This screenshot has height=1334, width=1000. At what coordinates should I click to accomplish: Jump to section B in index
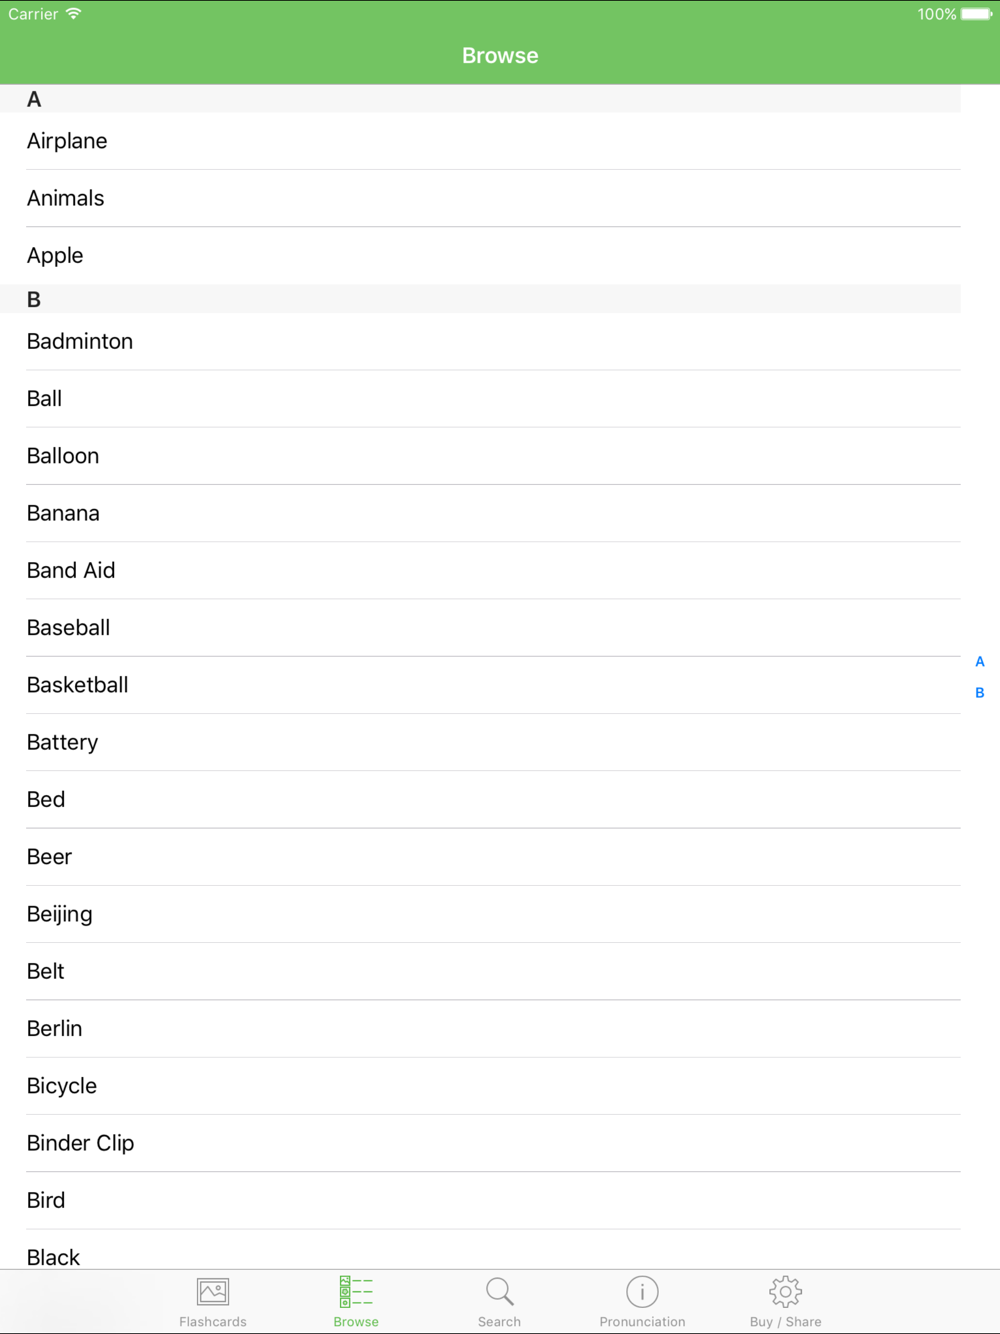click(980, 692)
